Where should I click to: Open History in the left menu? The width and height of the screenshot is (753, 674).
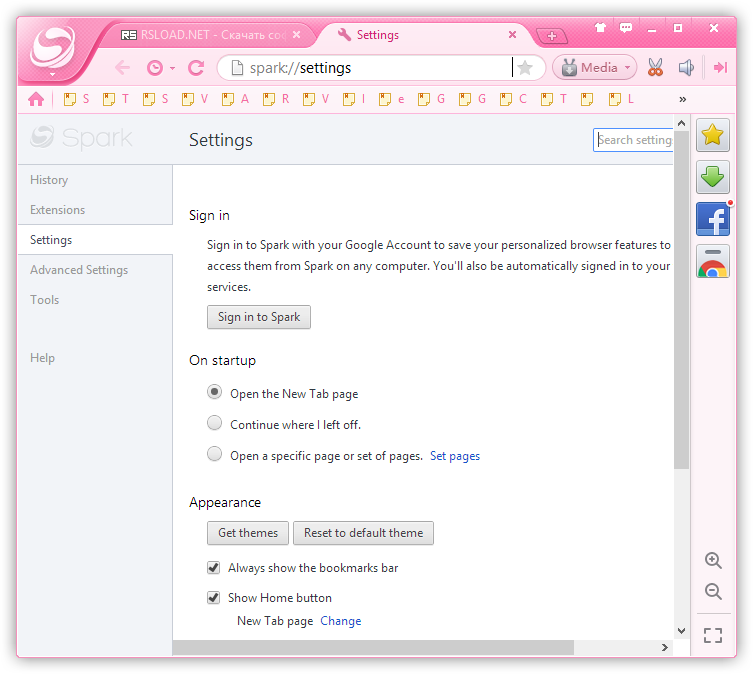pyautogui.click(x=49, y=180)
